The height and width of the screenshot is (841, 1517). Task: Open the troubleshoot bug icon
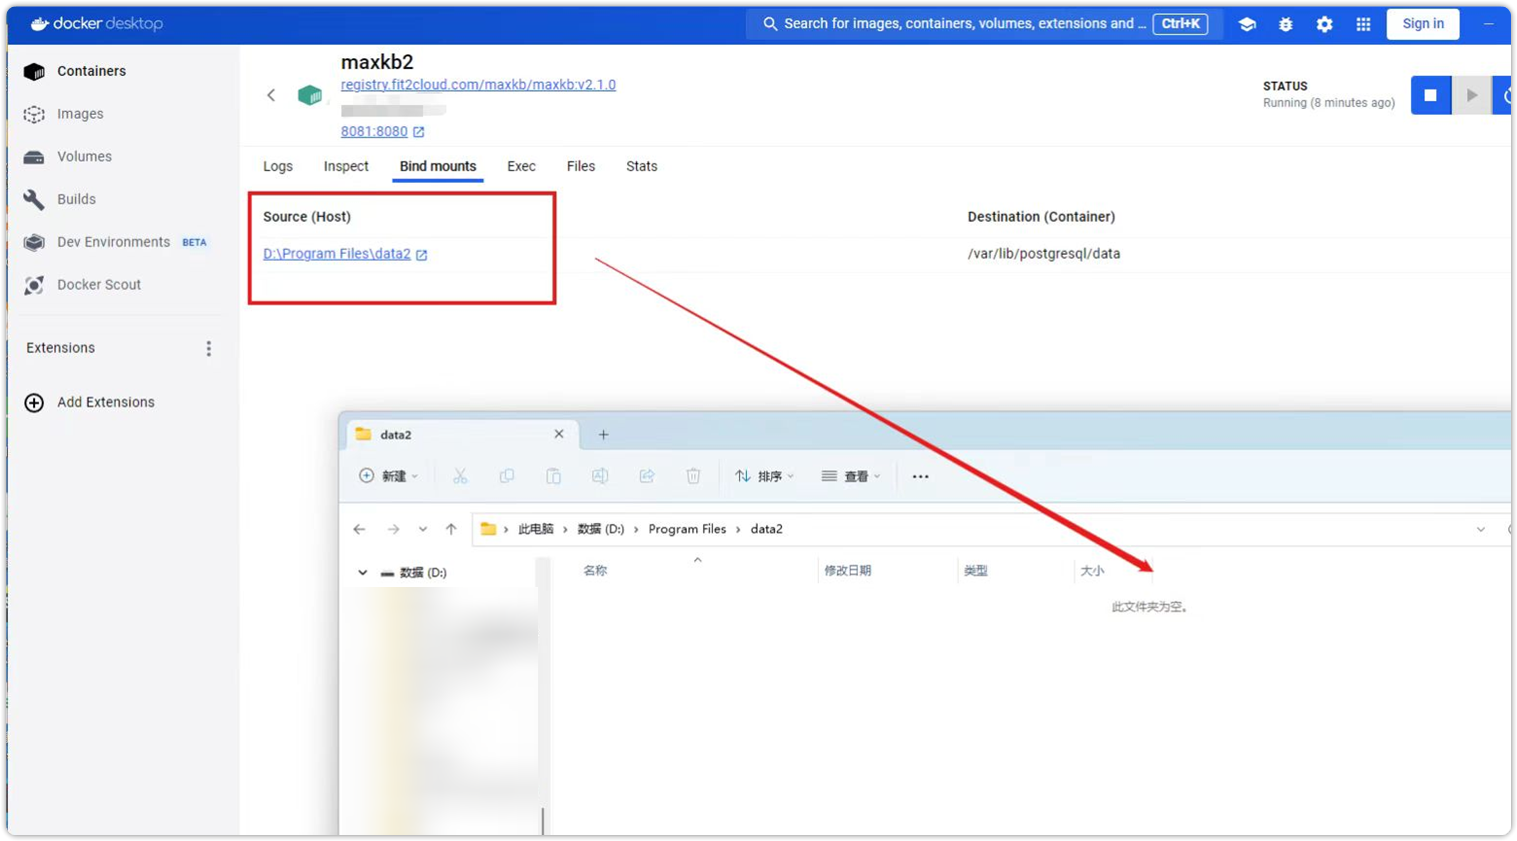pos(1286,24)
